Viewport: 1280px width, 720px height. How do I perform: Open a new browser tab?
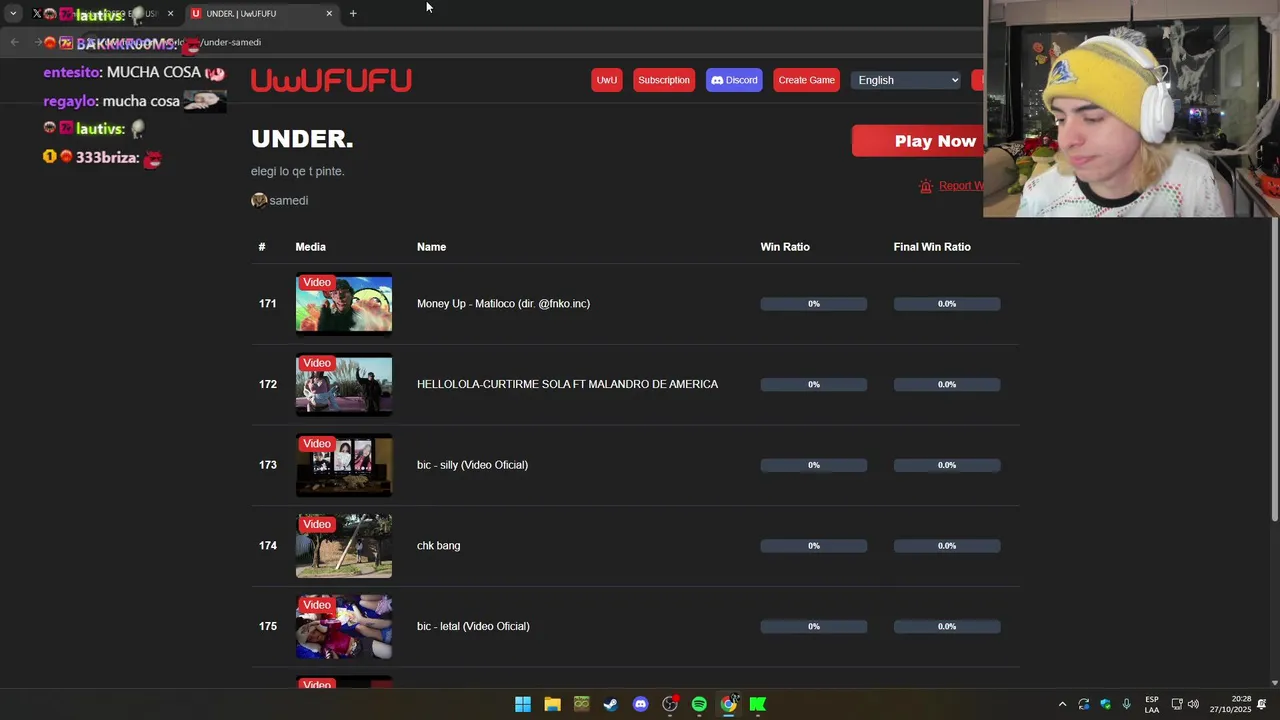click(353, 13)
